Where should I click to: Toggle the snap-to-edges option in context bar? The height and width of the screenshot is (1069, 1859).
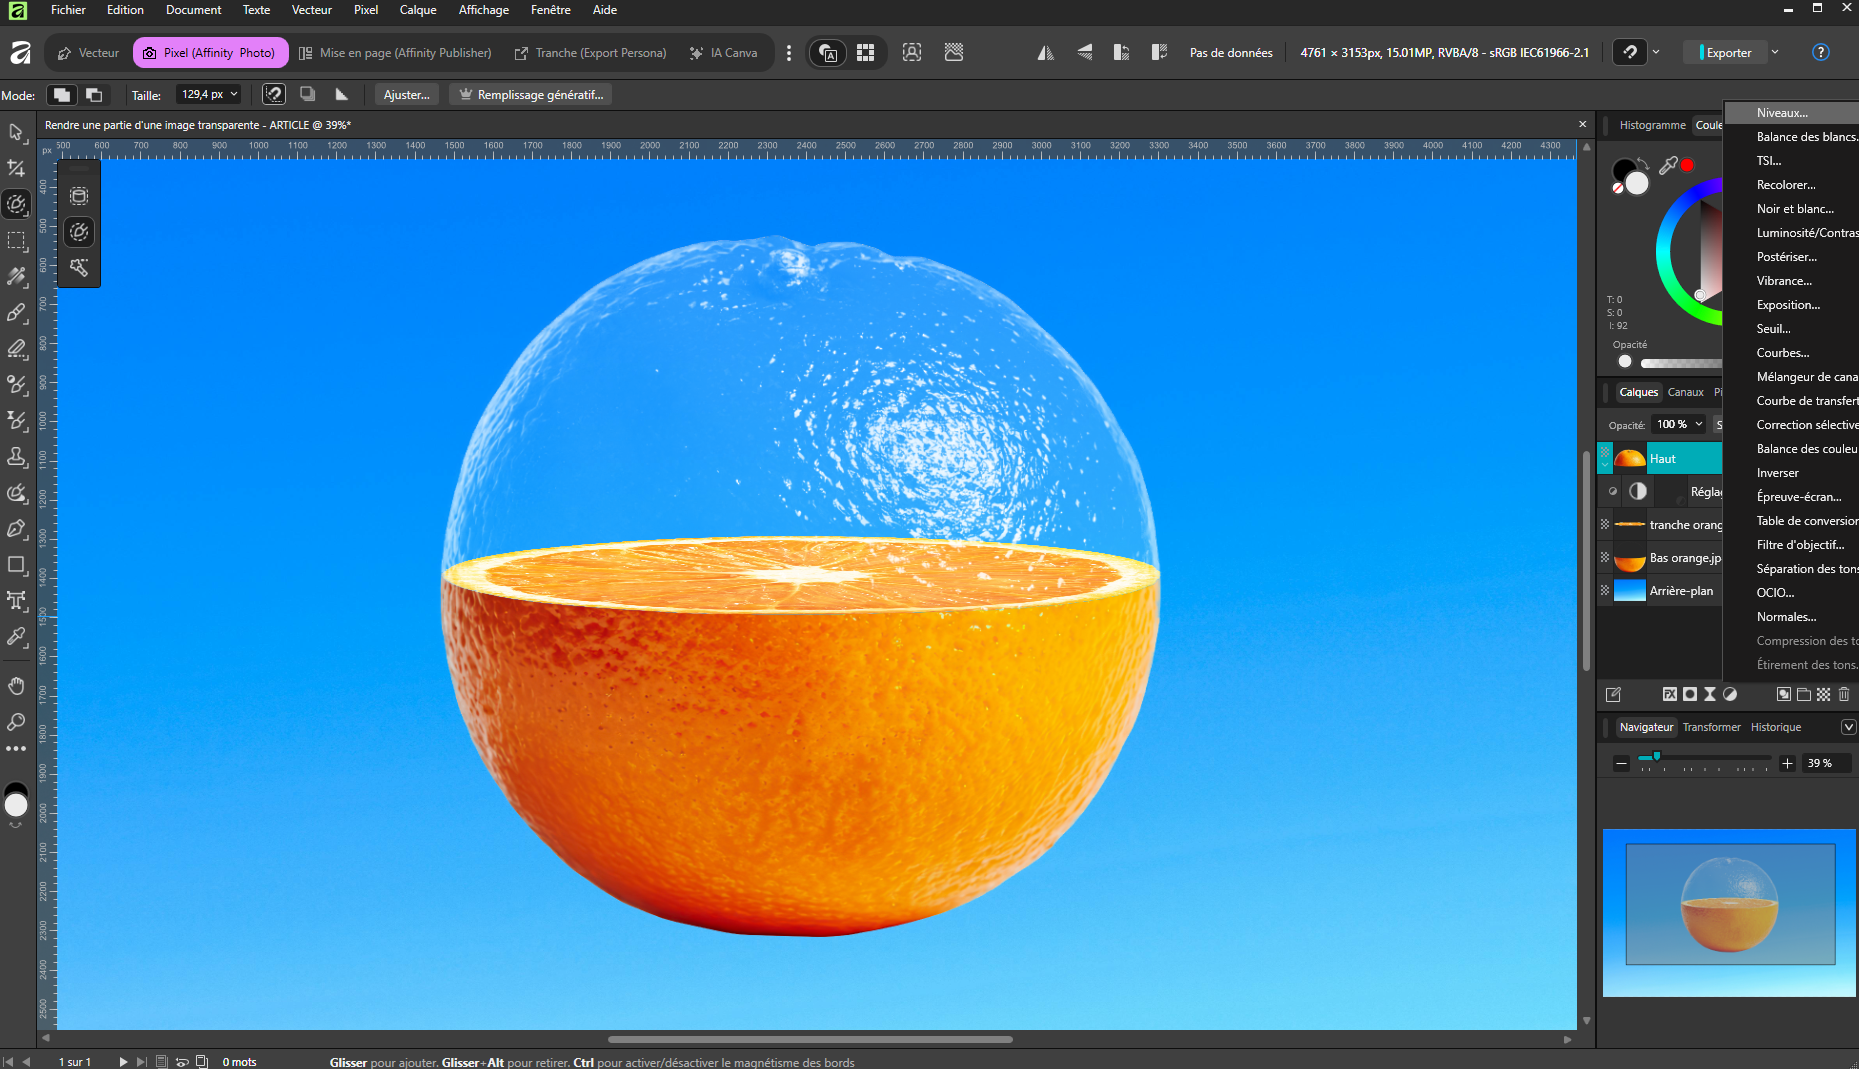click(x=274, y=94)
